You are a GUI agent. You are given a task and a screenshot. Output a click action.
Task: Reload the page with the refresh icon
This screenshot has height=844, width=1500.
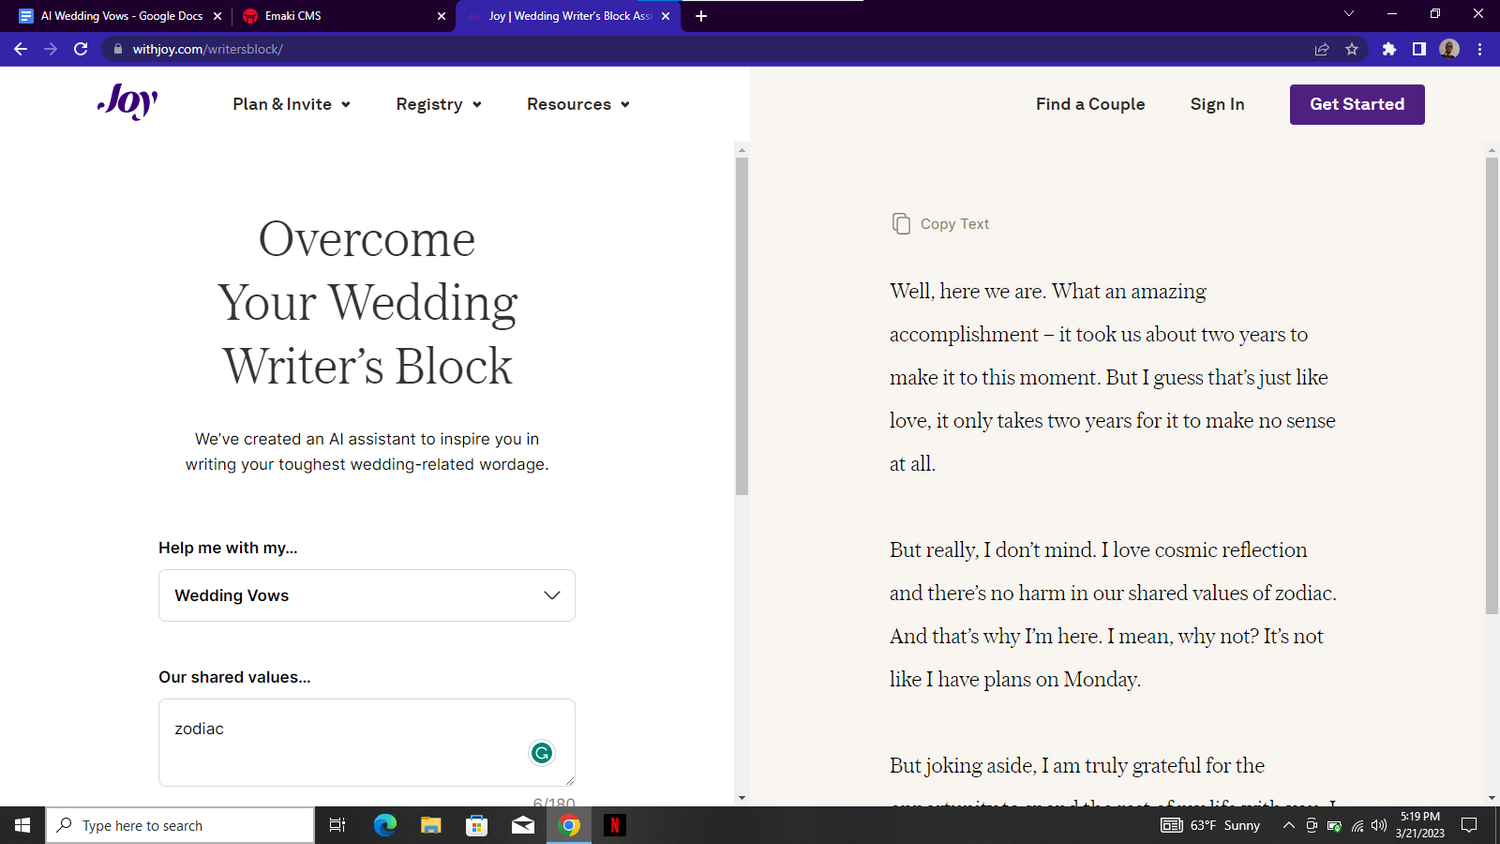click(81, 49)
